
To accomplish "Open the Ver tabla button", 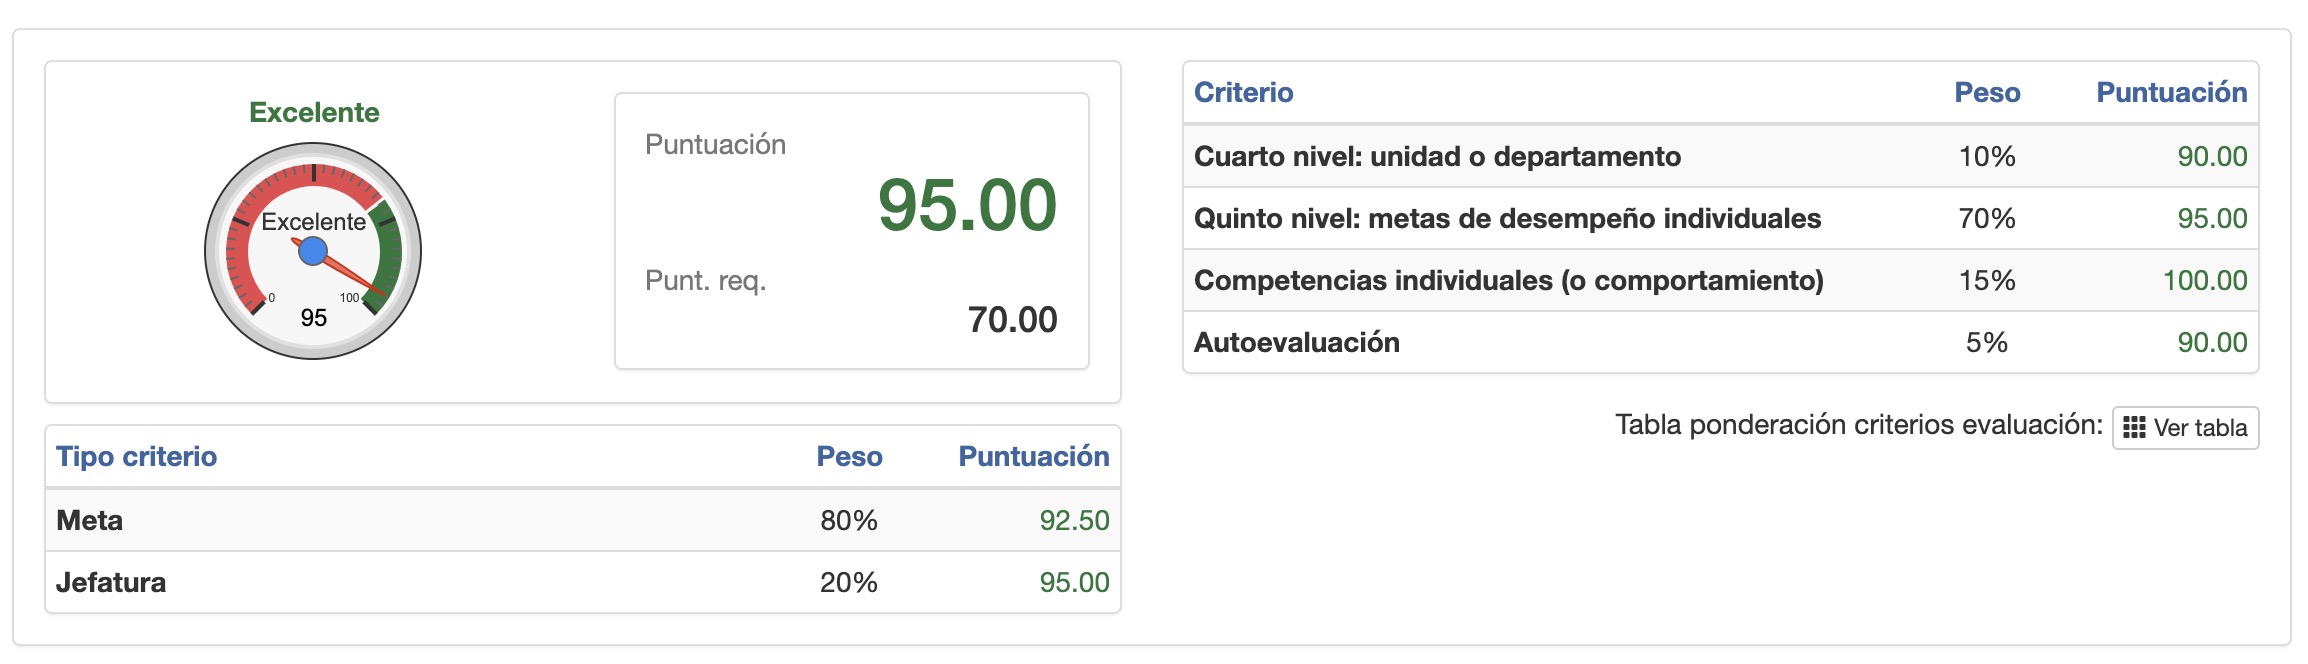I will 2185,428.
